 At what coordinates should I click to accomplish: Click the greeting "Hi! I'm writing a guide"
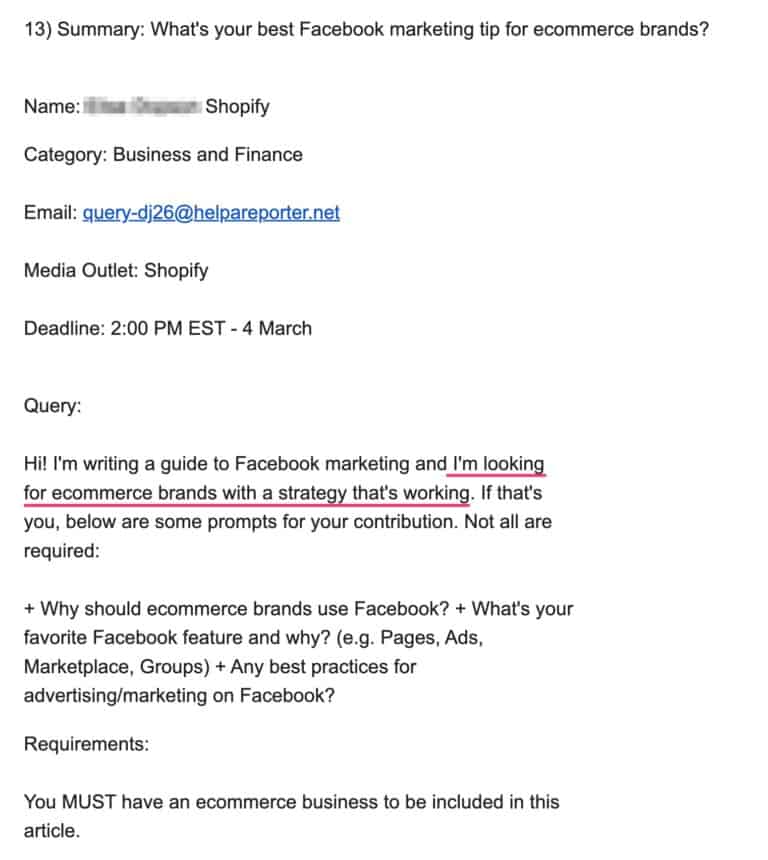[120, 464]
